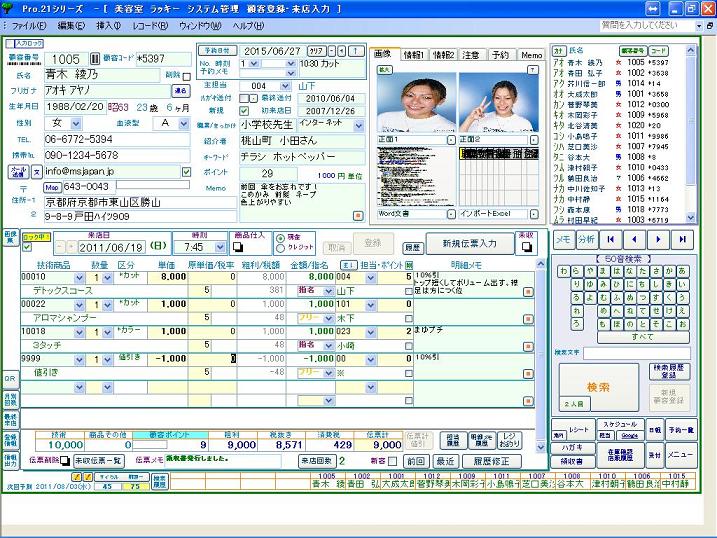717x538 pixels.
Task: Open フリー dropdown for 木下 row
Action: 328,319
